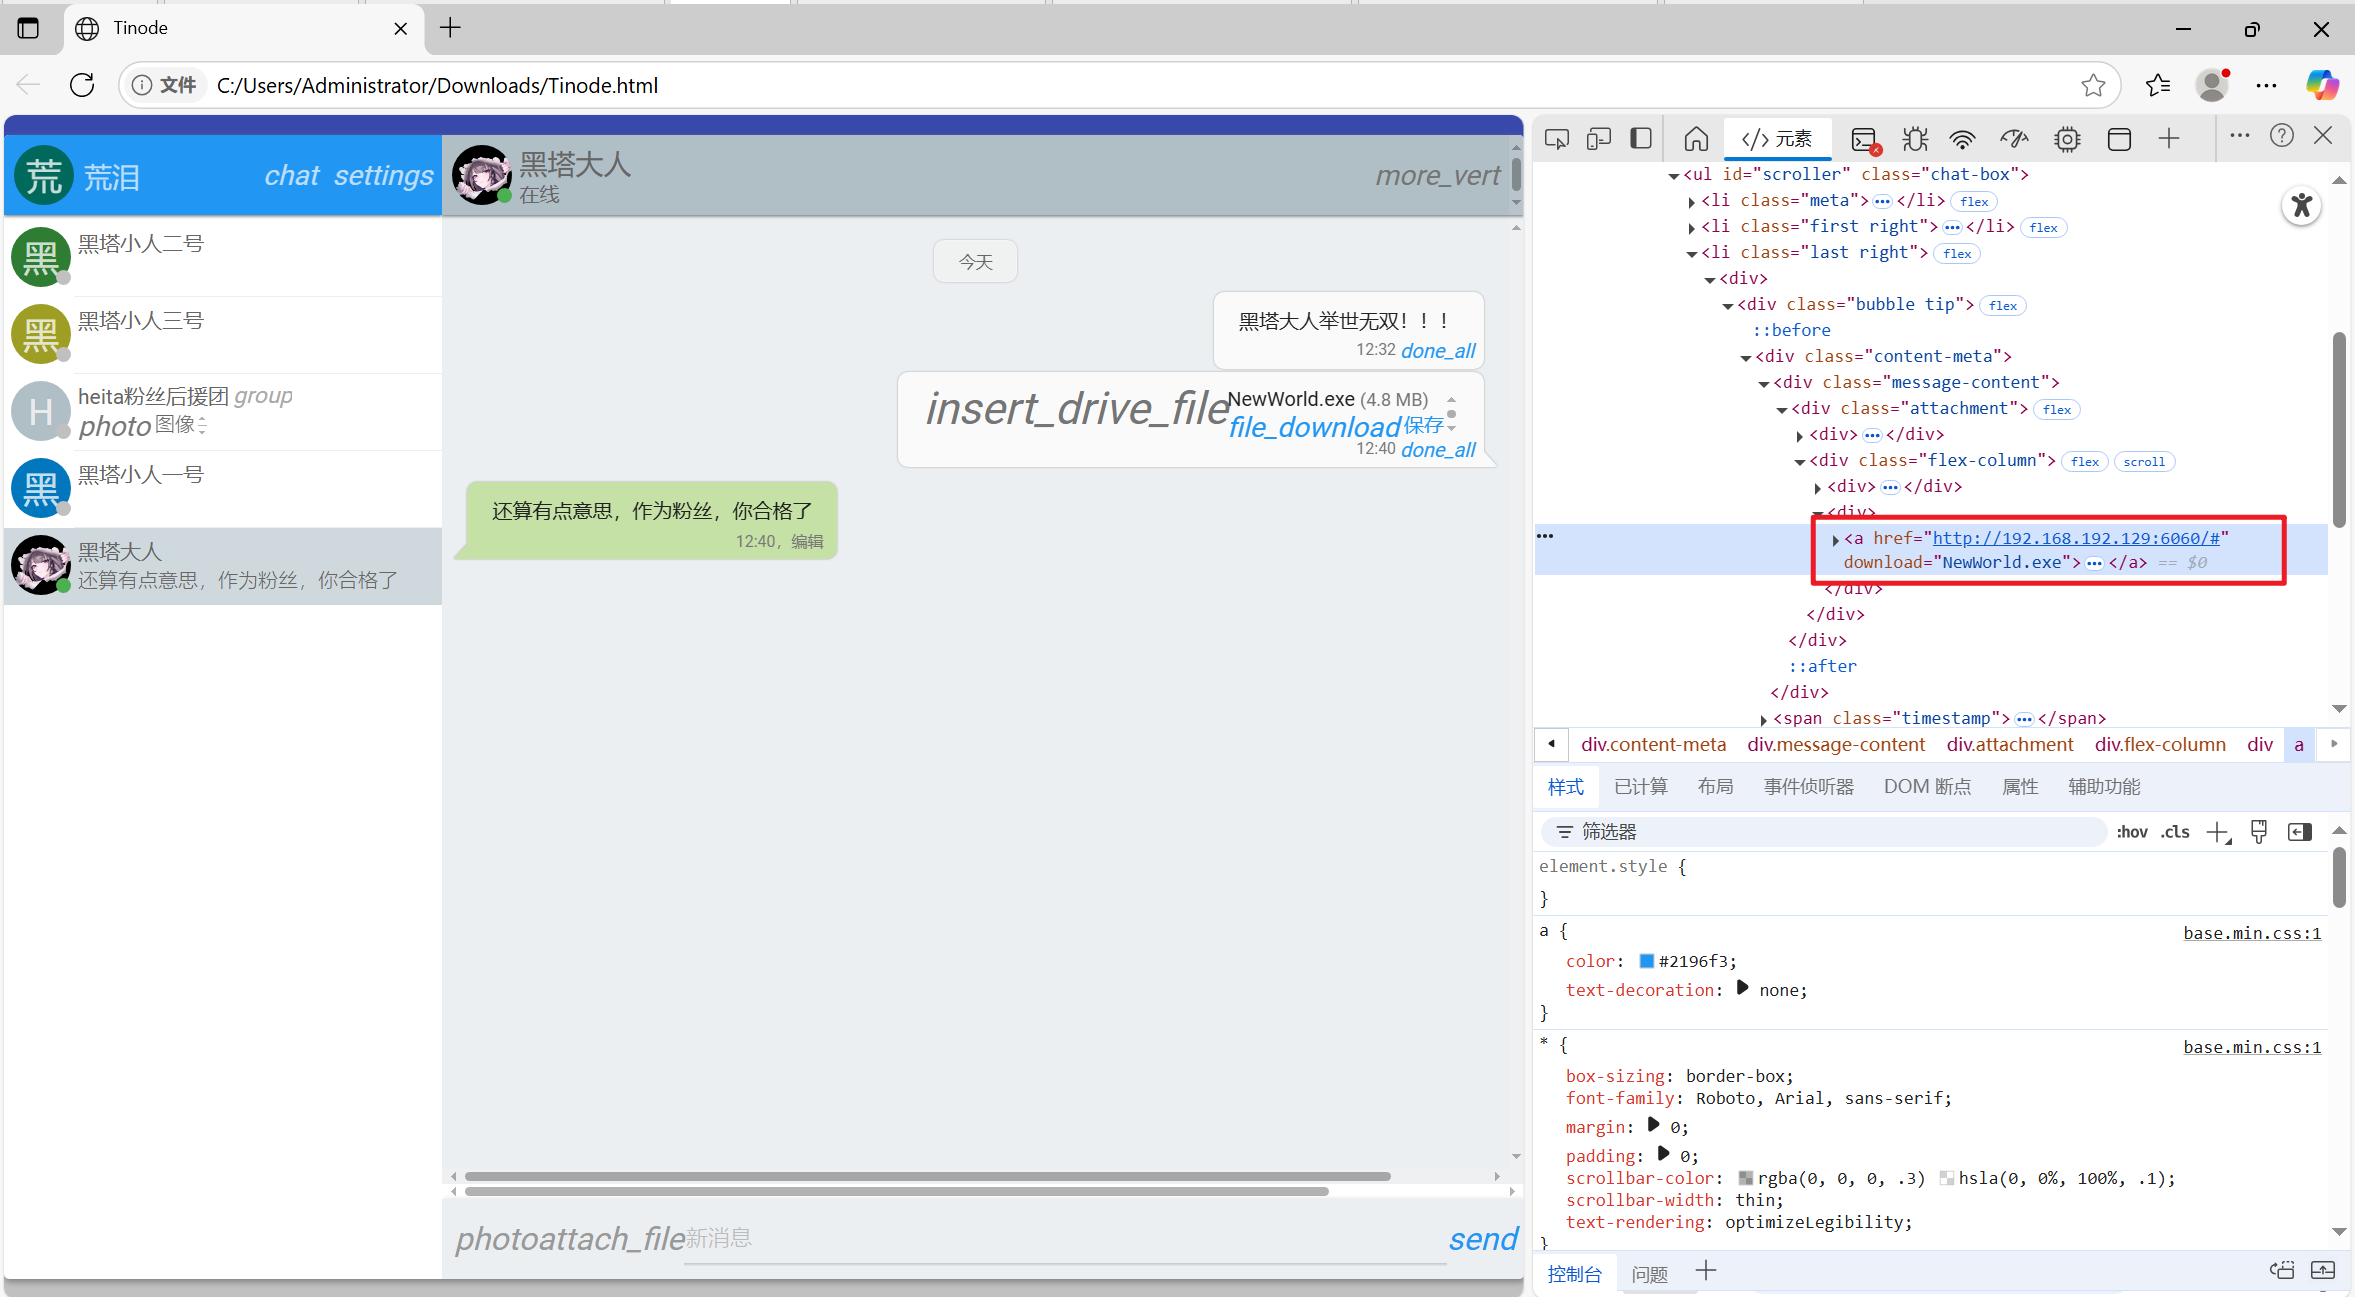Expand the li class="meta" node

point(1692,202)
